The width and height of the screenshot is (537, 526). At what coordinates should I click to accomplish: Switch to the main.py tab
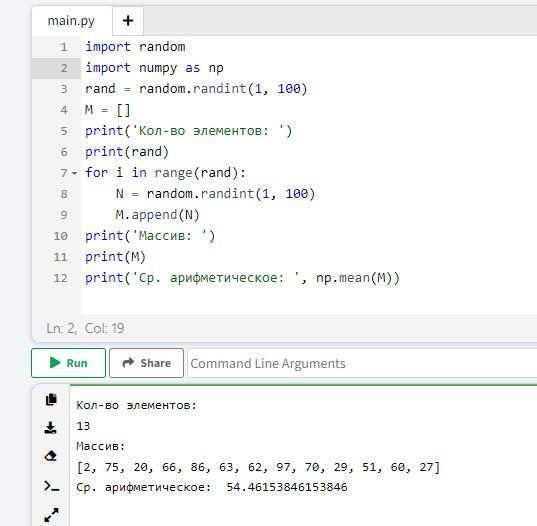click(x=71, y=21)
